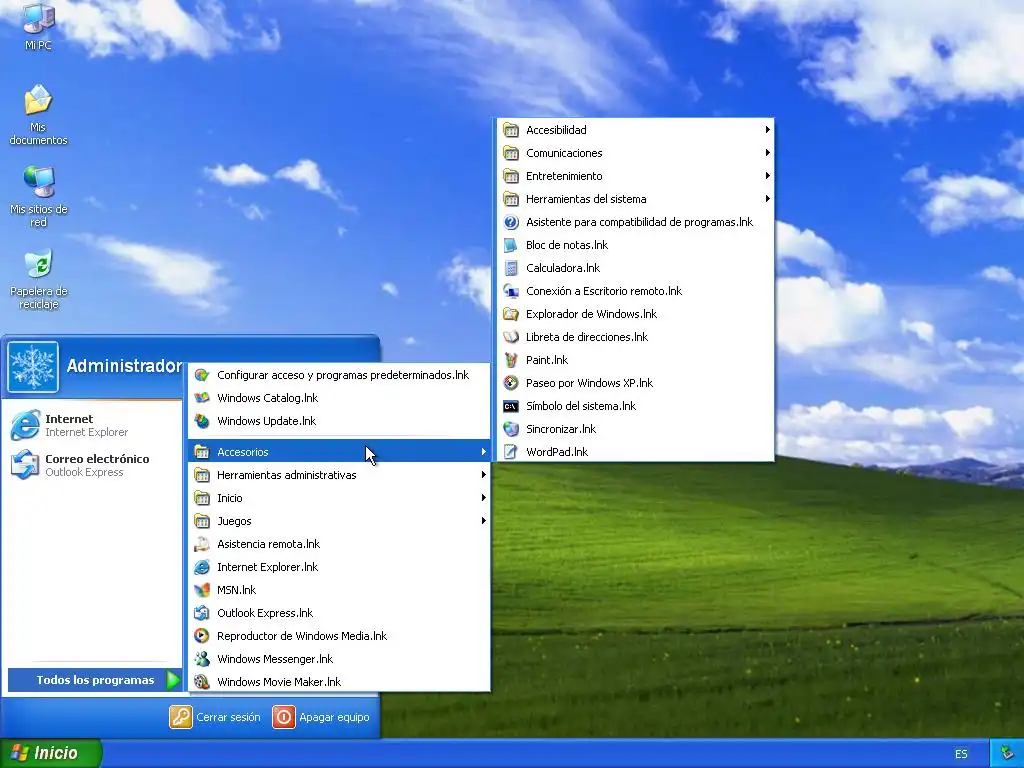1024x768 pixels.
Task: Click the Libreta de direcciones icon
Action: (511, 337)
